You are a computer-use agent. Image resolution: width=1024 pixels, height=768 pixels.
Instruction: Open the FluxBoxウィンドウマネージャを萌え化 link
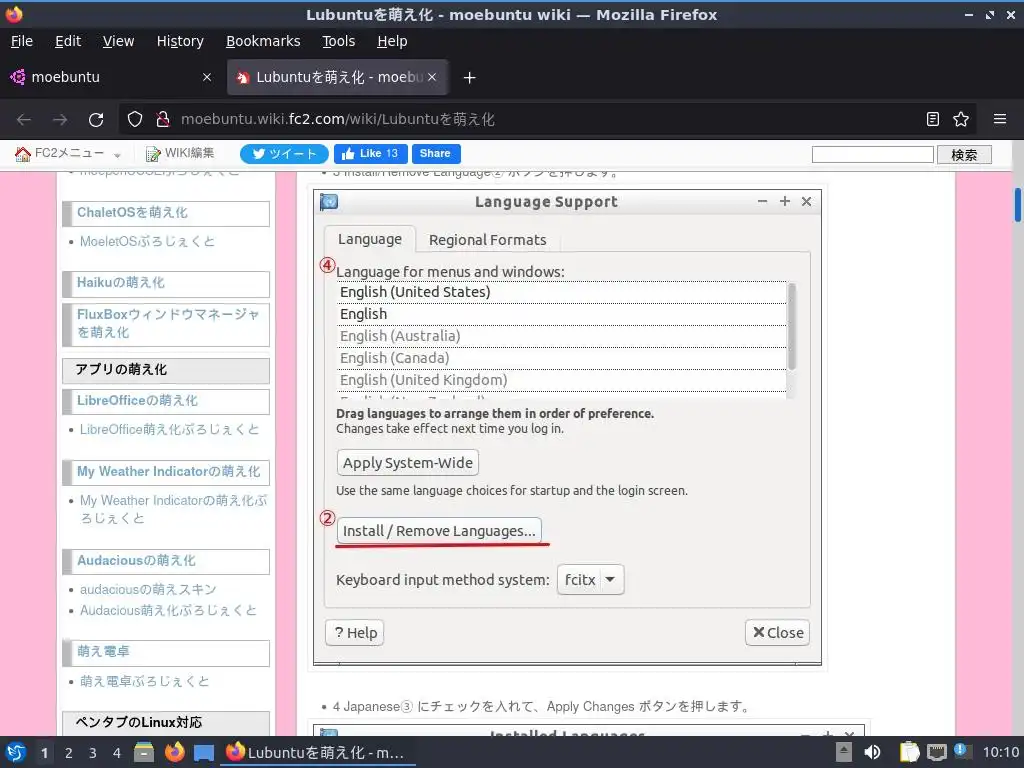click(168, 323)
